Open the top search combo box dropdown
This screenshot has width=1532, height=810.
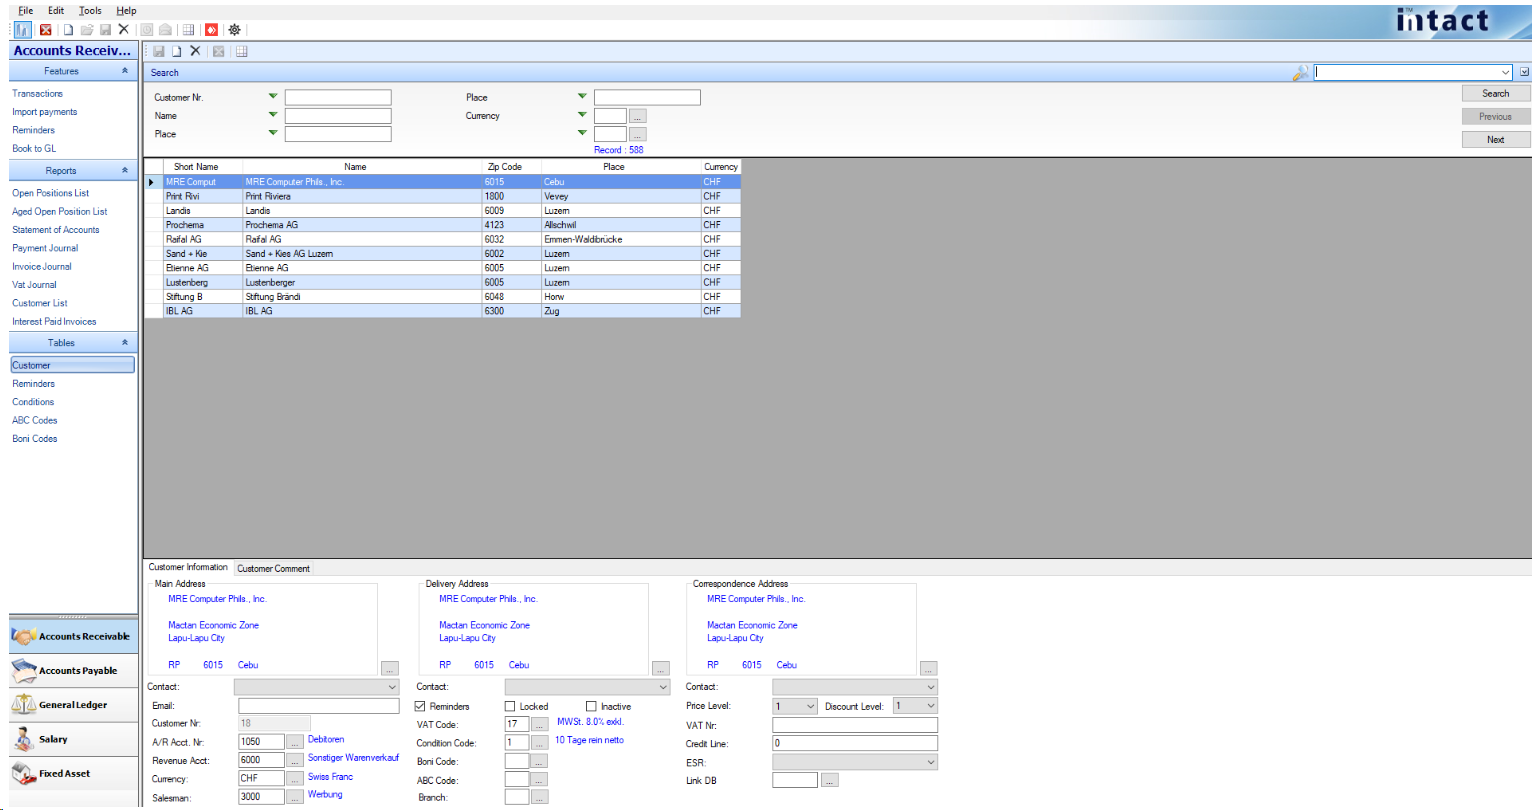[1506, 72]
